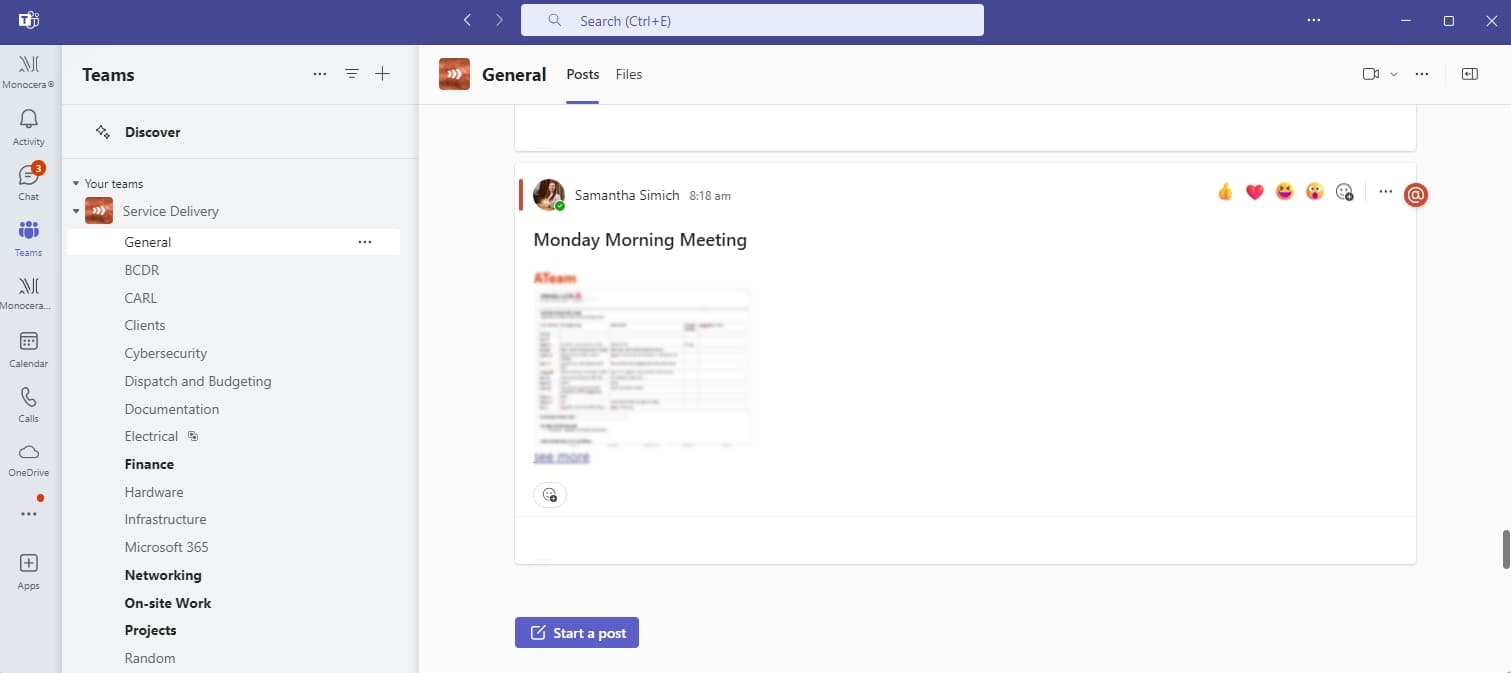Click the search box

click(x=752, y=20)
